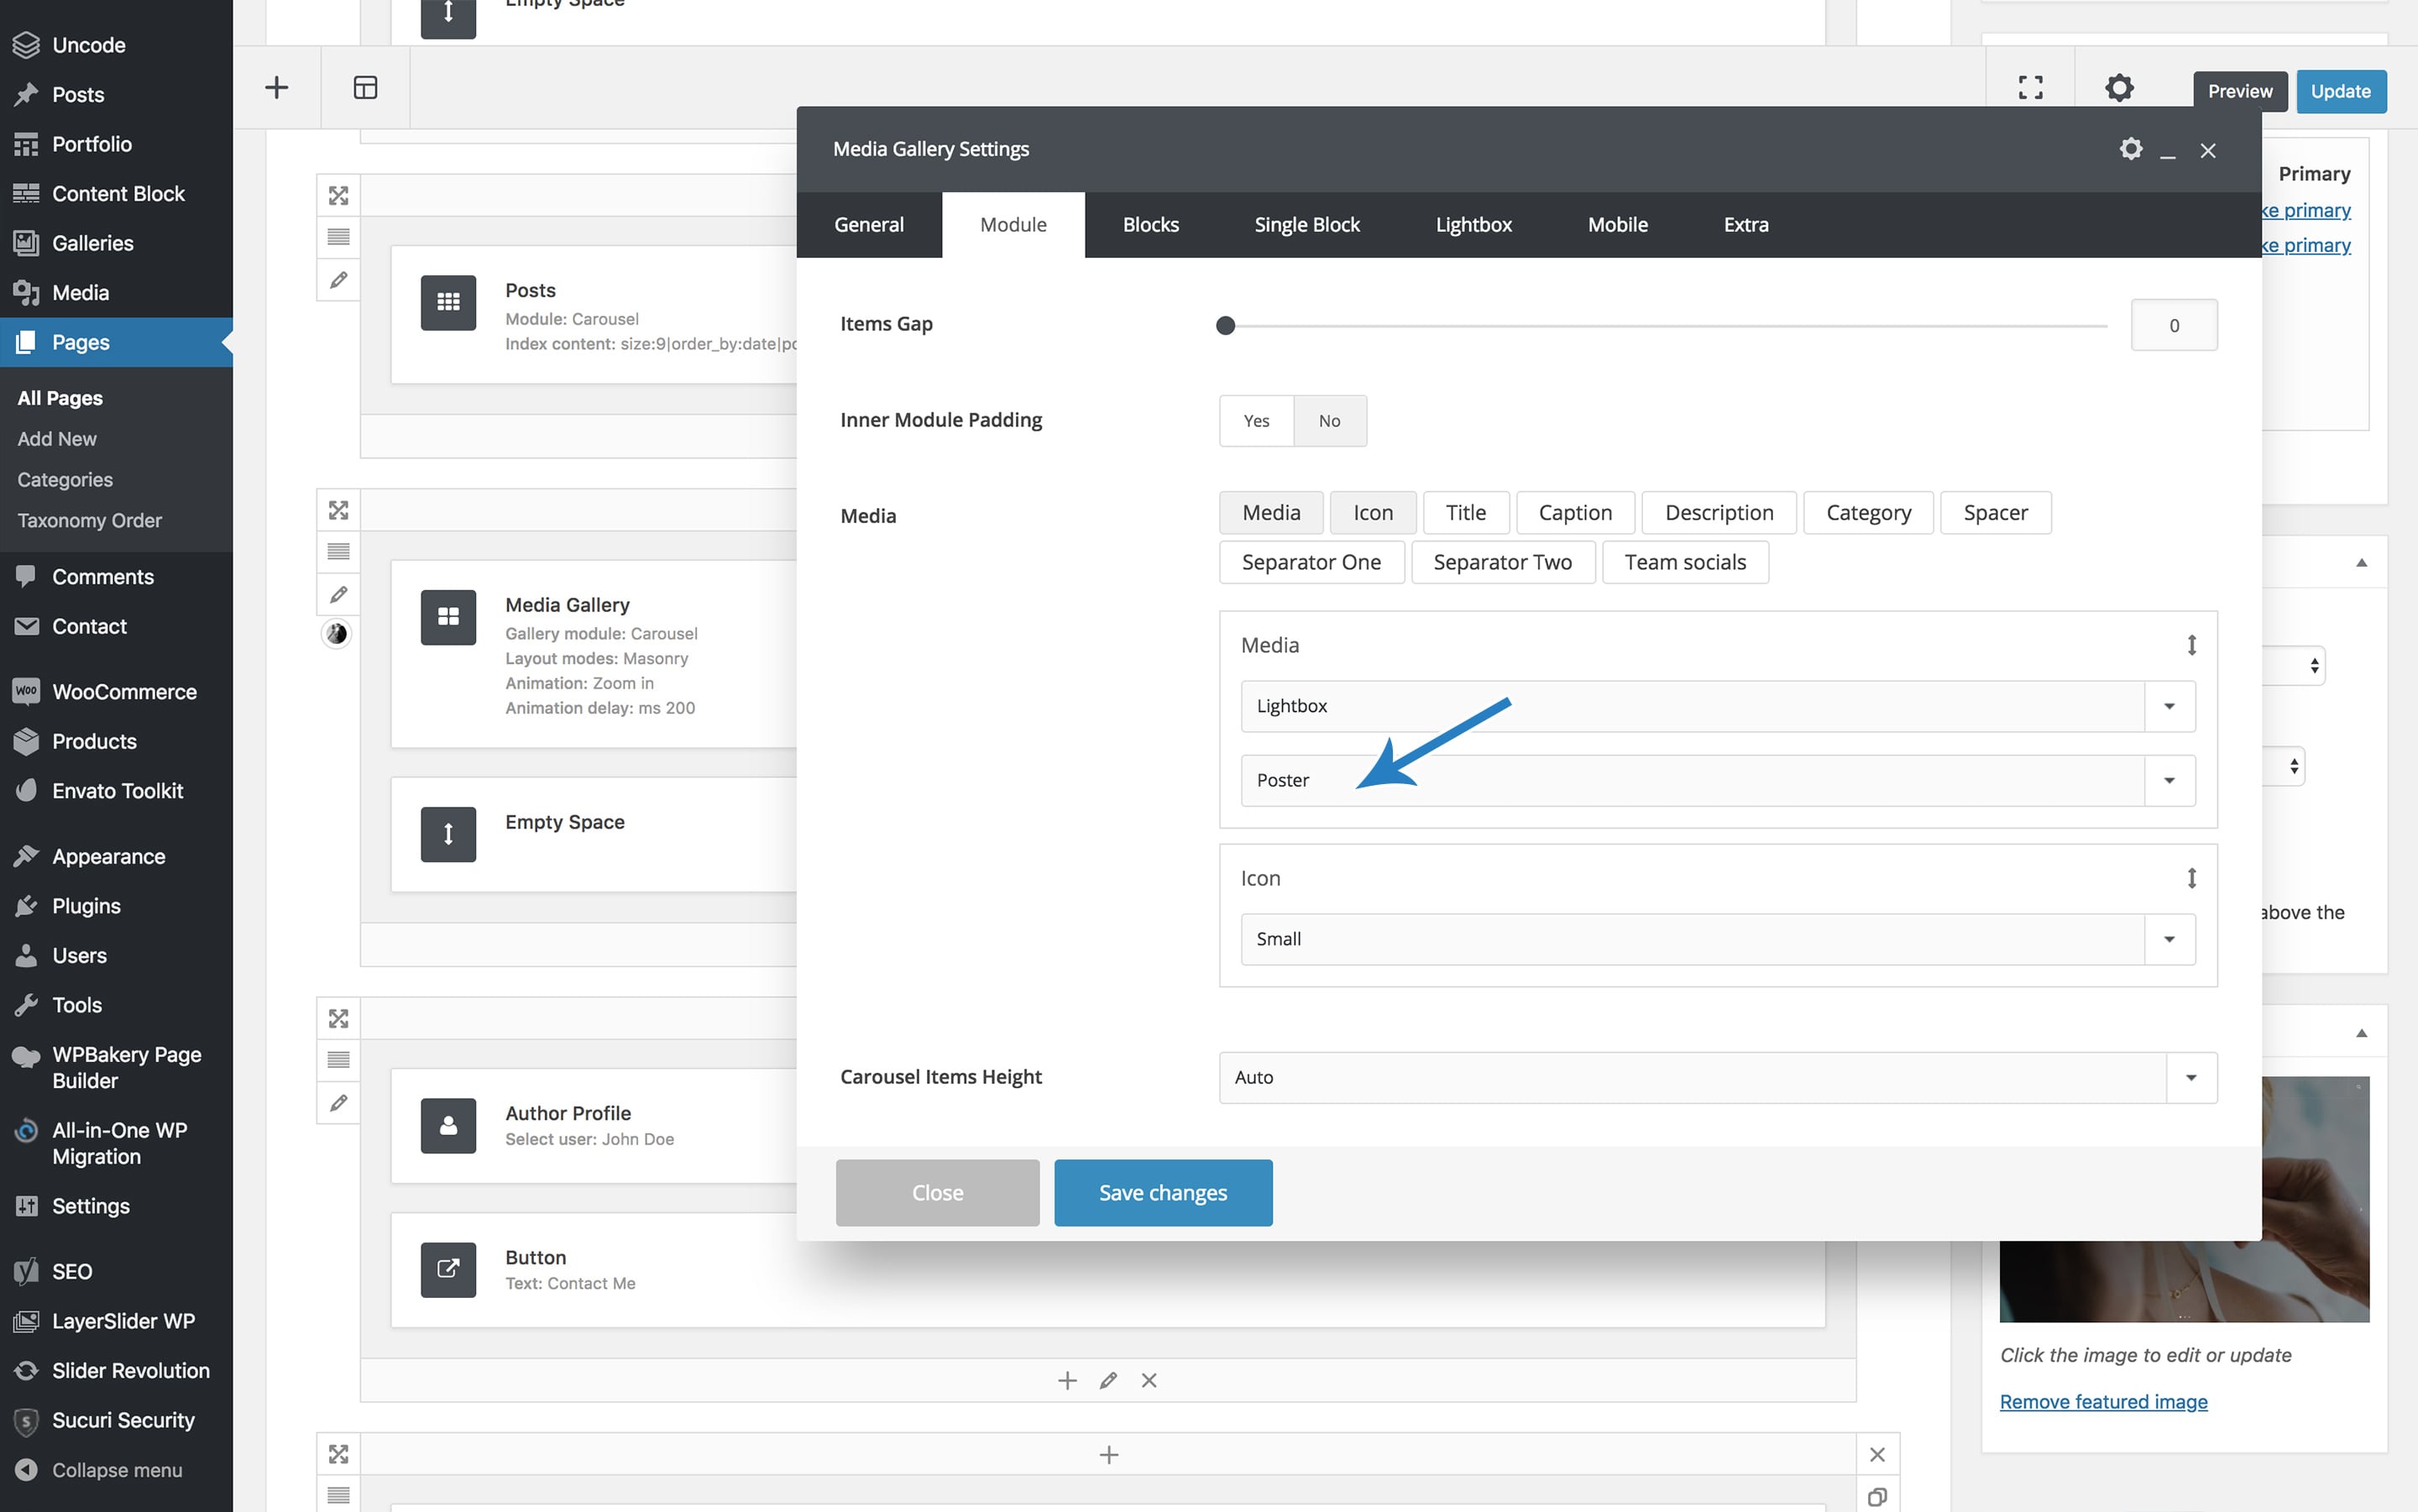Click Media Gallery Settings gear icon
The width and height of the screenshot is (2418, 1512).
[2130, 149]
